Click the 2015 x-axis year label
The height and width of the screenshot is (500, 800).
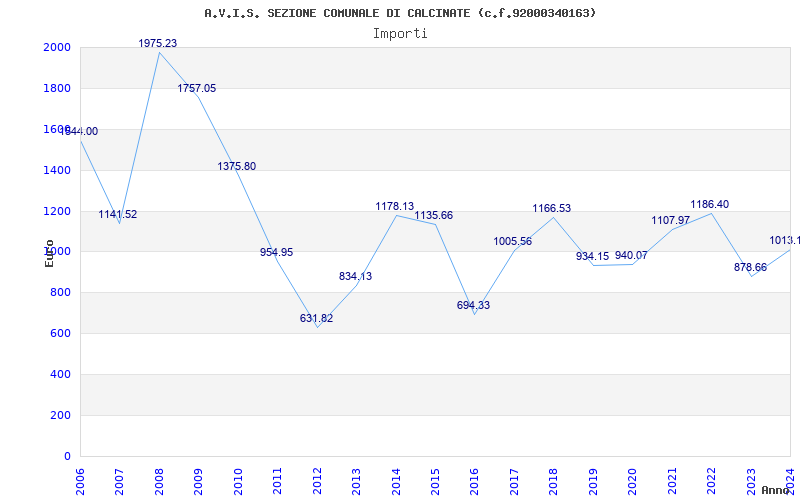pyautogui.click(x=435, y=482)
